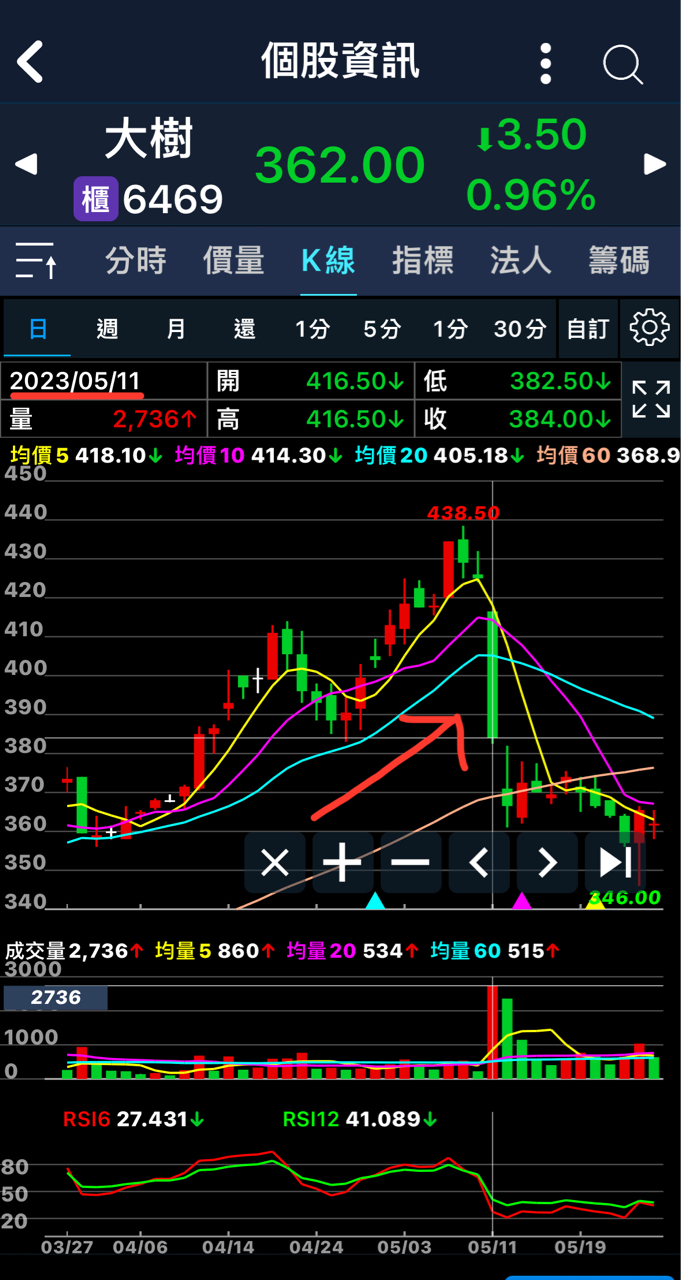Screen dimensions: 681x1280
Task: Jump to latest candle
Action: (614, 862)
